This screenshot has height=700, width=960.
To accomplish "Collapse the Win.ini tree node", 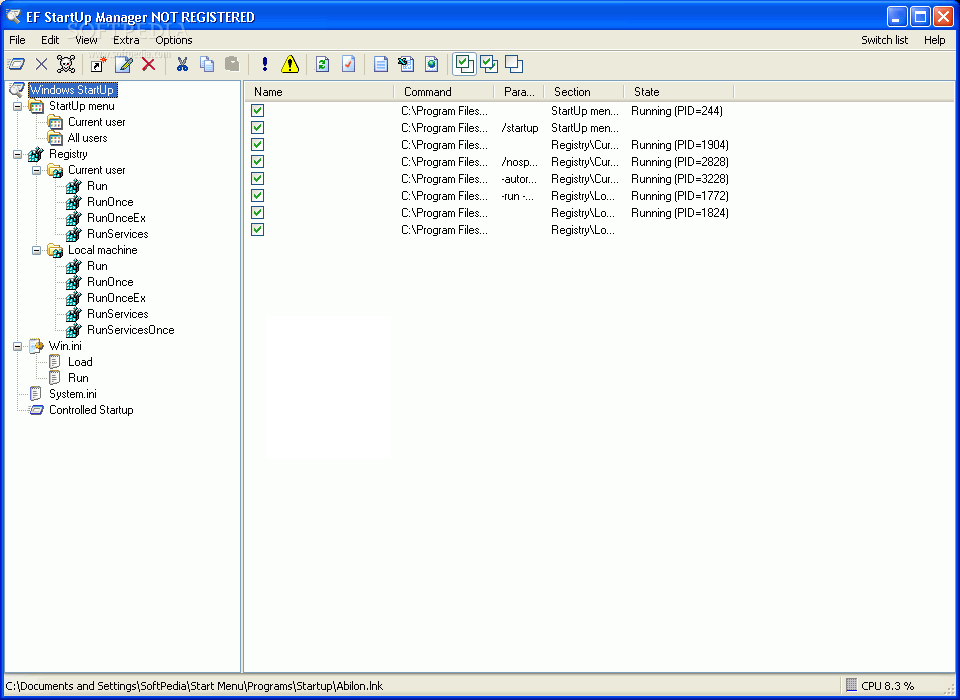I will pyautogui.click(x=18, y=346).
